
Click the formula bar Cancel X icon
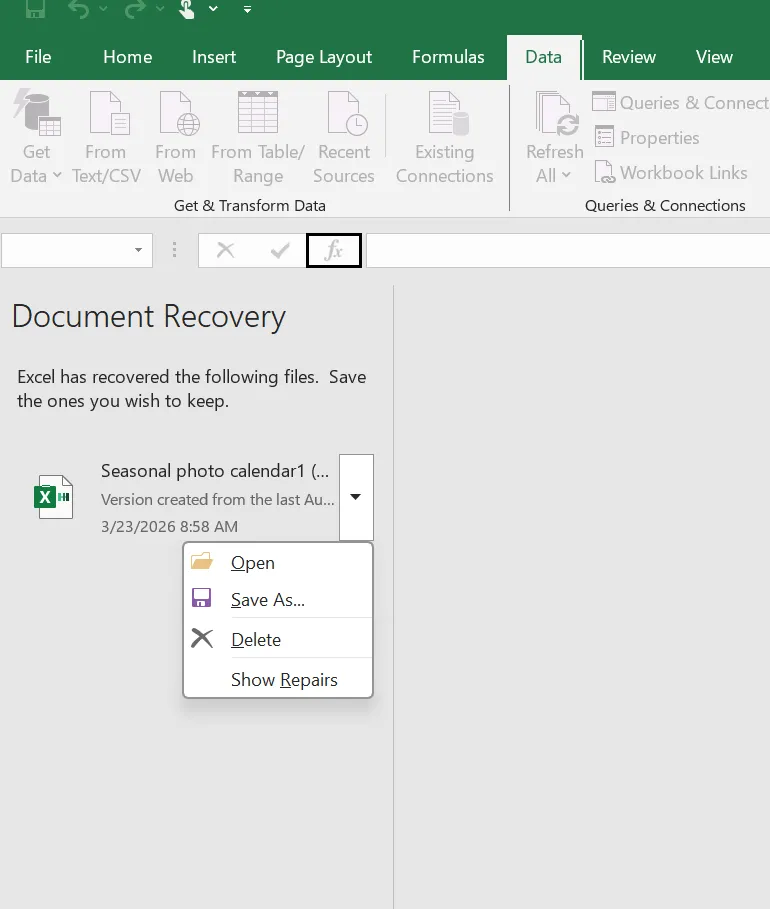point(225,250)
